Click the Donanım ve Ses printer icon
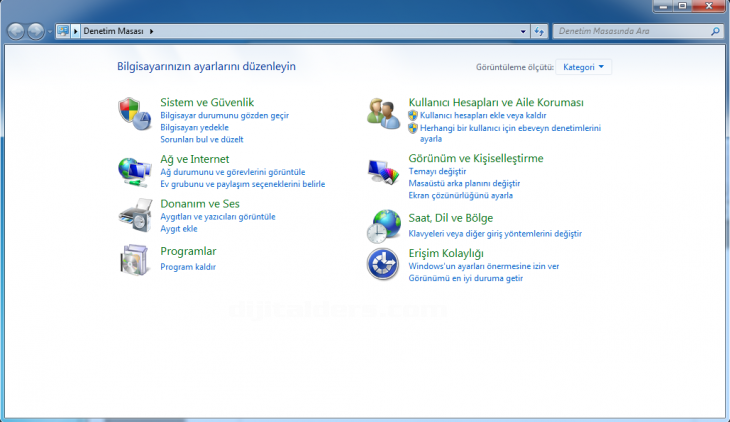Viewport: 730px width, 422px height. coord(132,214)
